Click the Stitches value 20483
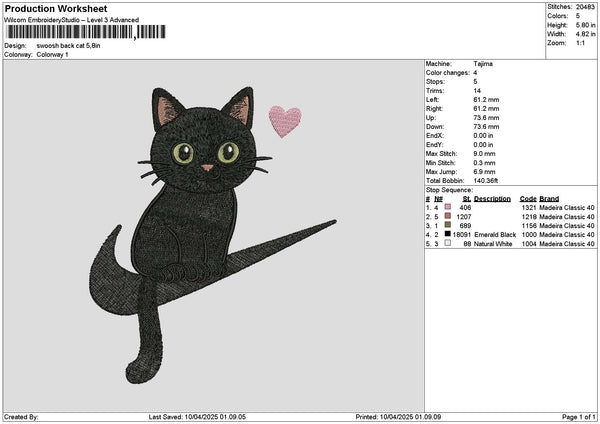Screen dimensions: 600x424 (x=585, y=7)
